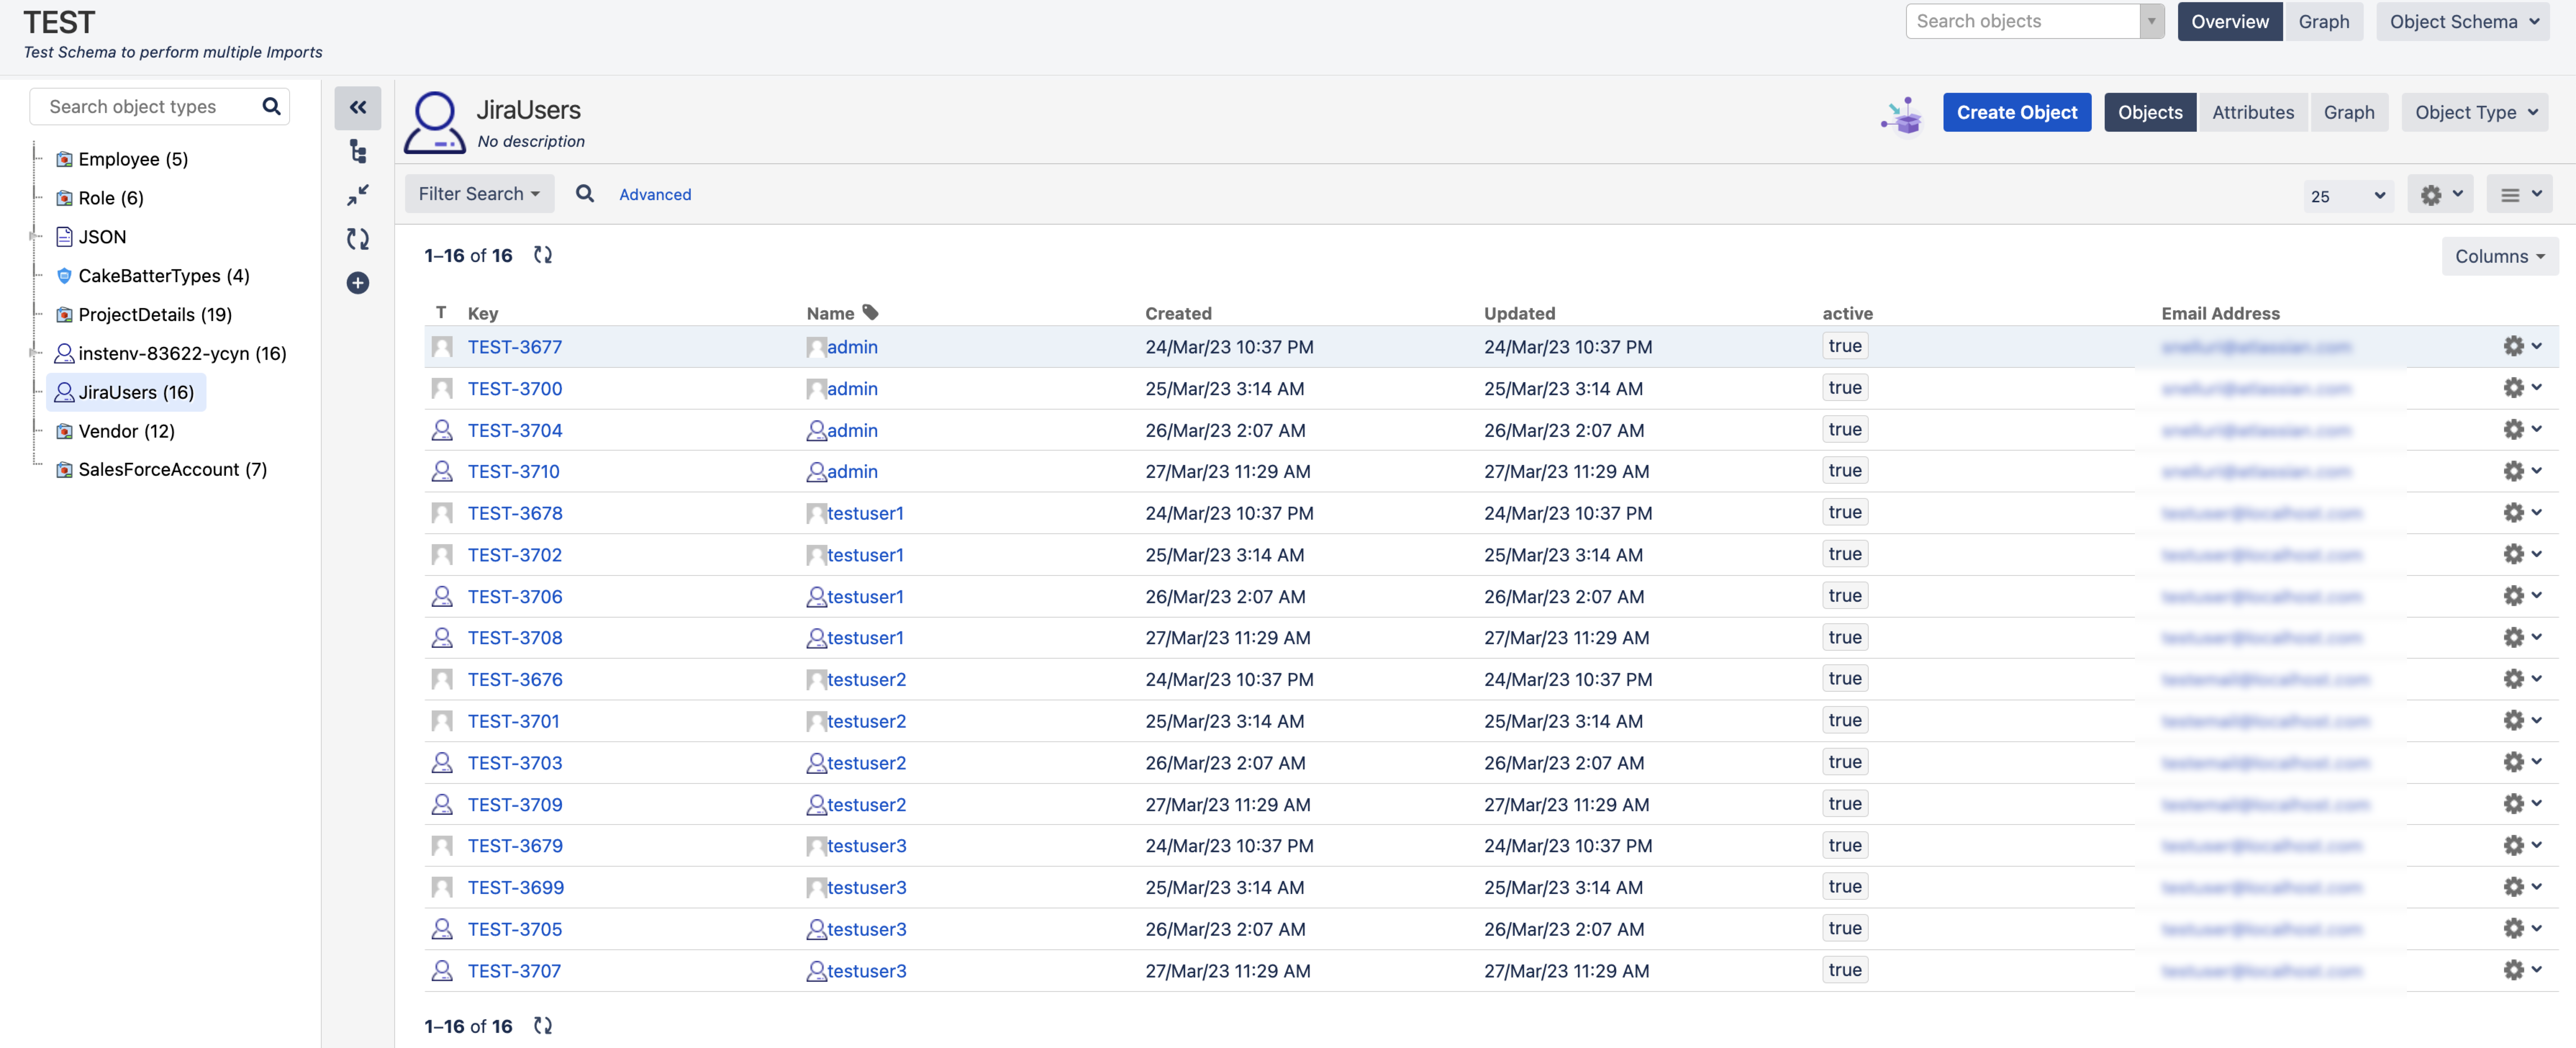Switch to the Objects tab
2576x1048 pixels.
pyautogui.click(x=2150, y=113)
